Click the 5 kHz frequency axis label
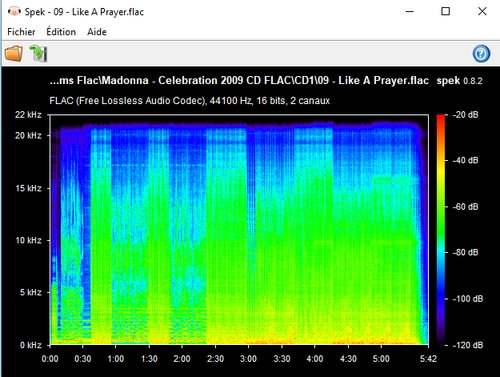The height and width of the screenshot is (377, 500). [30, 293]
